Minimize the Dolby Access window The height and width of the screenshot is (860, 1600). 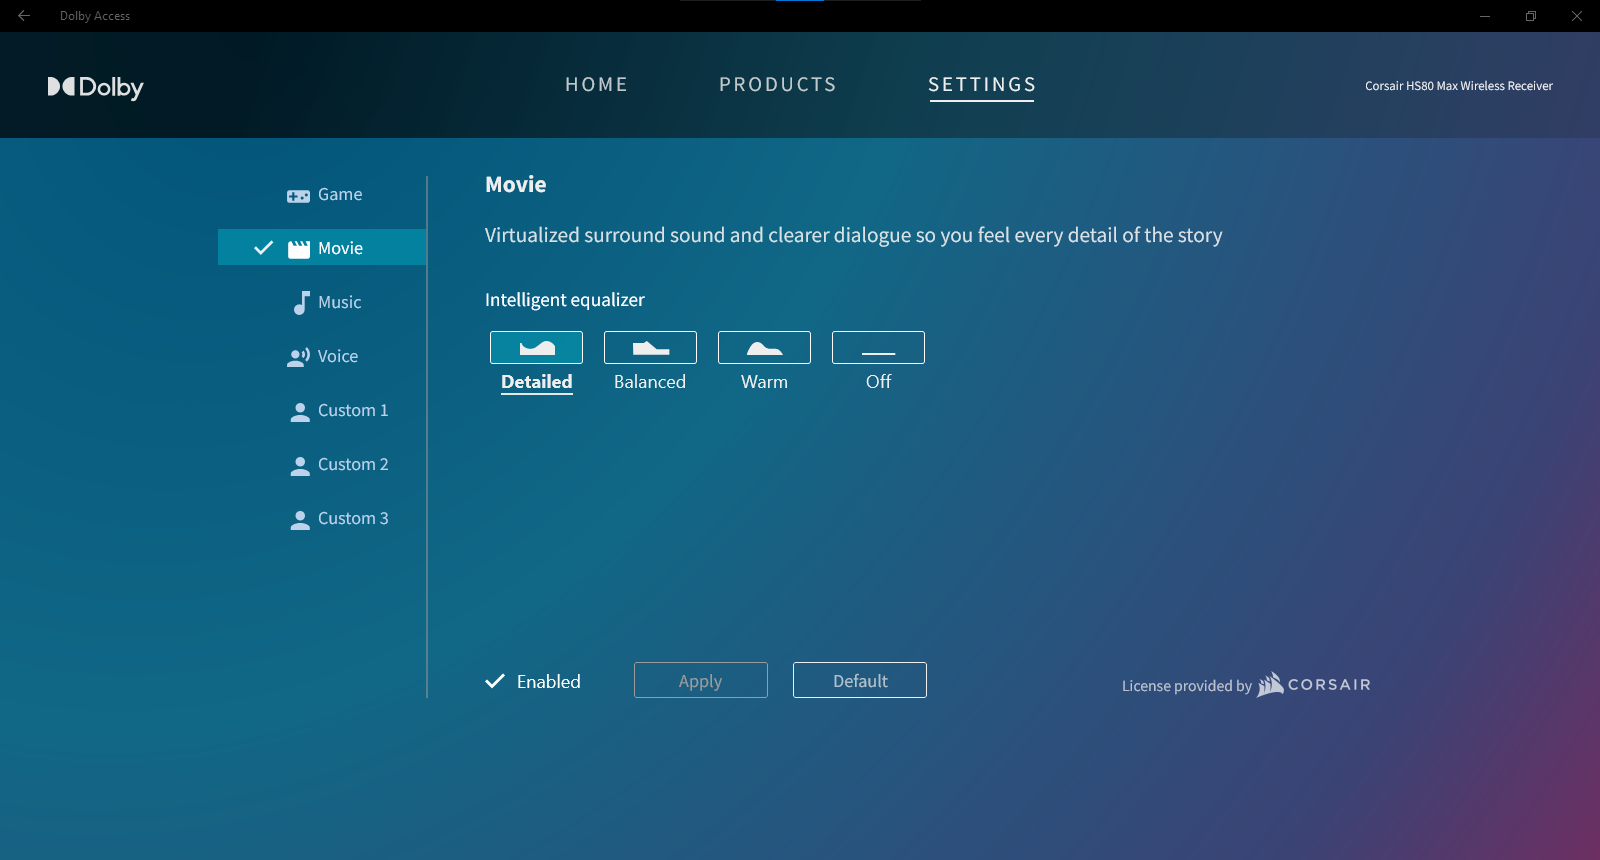pos(1485,16)
